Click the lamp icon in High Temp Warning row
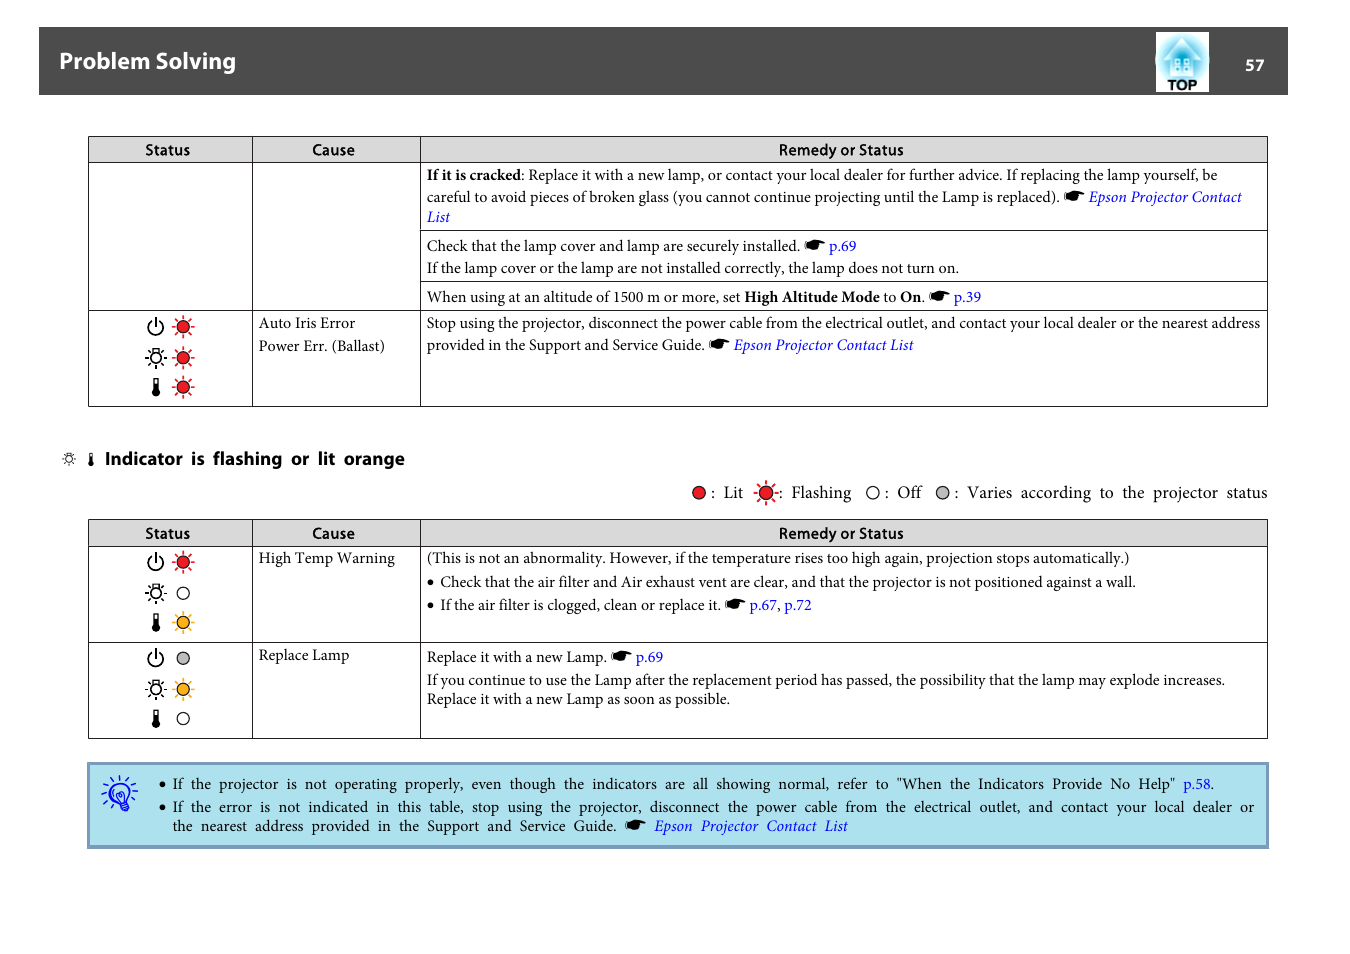Viewport: 1350px width, 954px height. [155, 593]
